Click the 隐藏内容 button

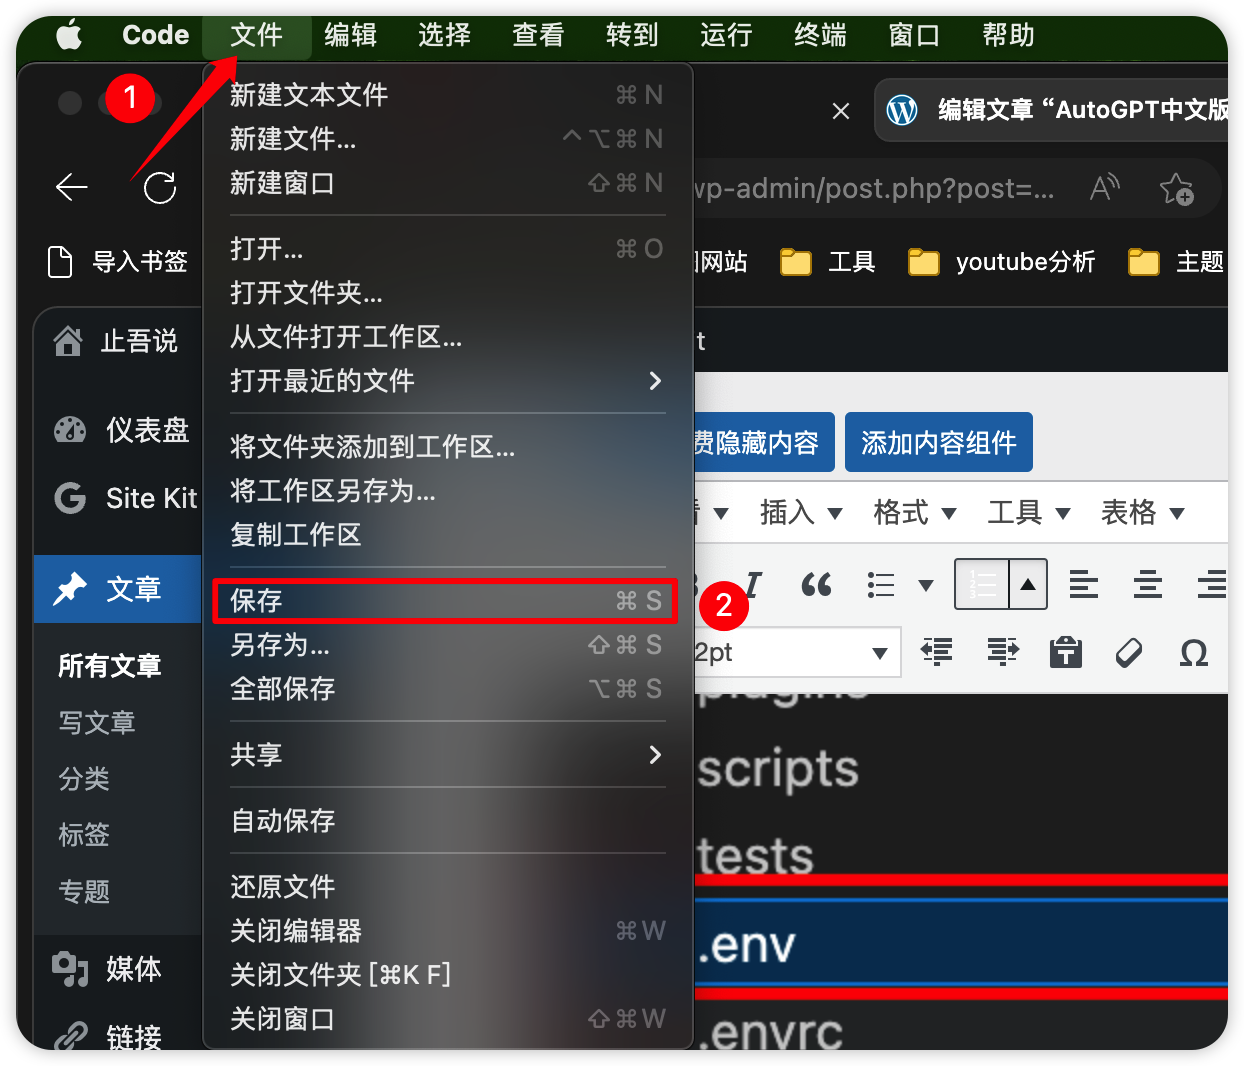click(764, 442)
